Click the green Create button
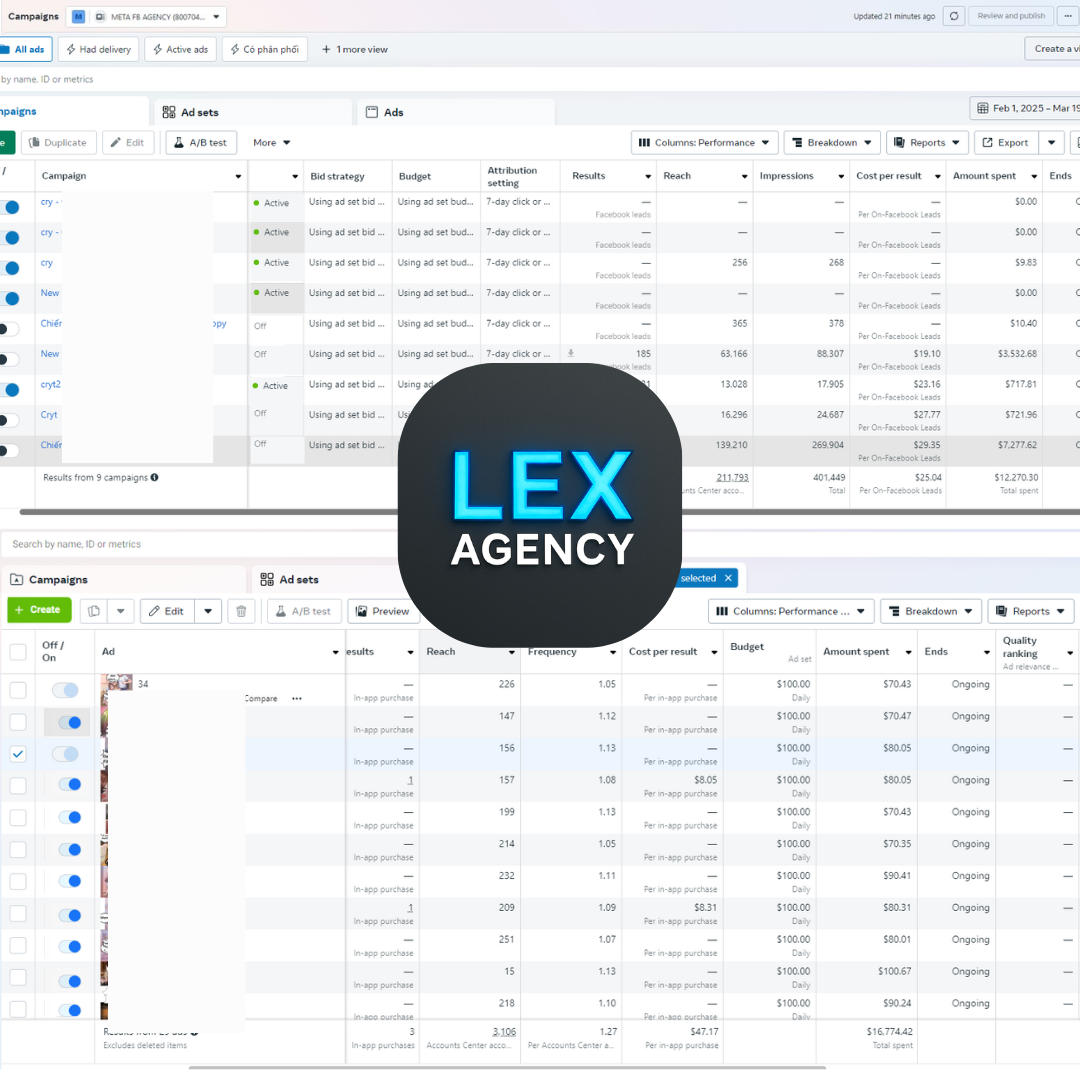The image size is (1080, 1080). click(x=38, y=610)
